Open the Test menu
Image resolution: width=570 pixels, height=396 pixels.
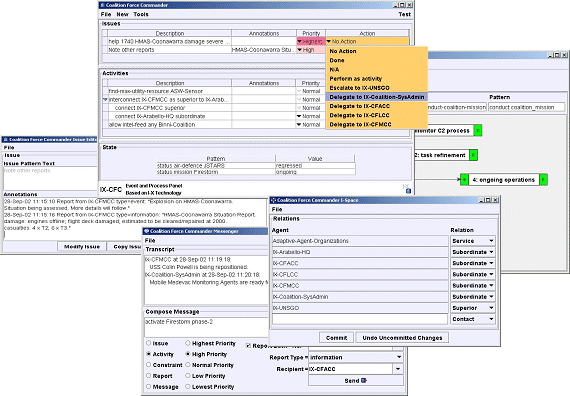405,14
